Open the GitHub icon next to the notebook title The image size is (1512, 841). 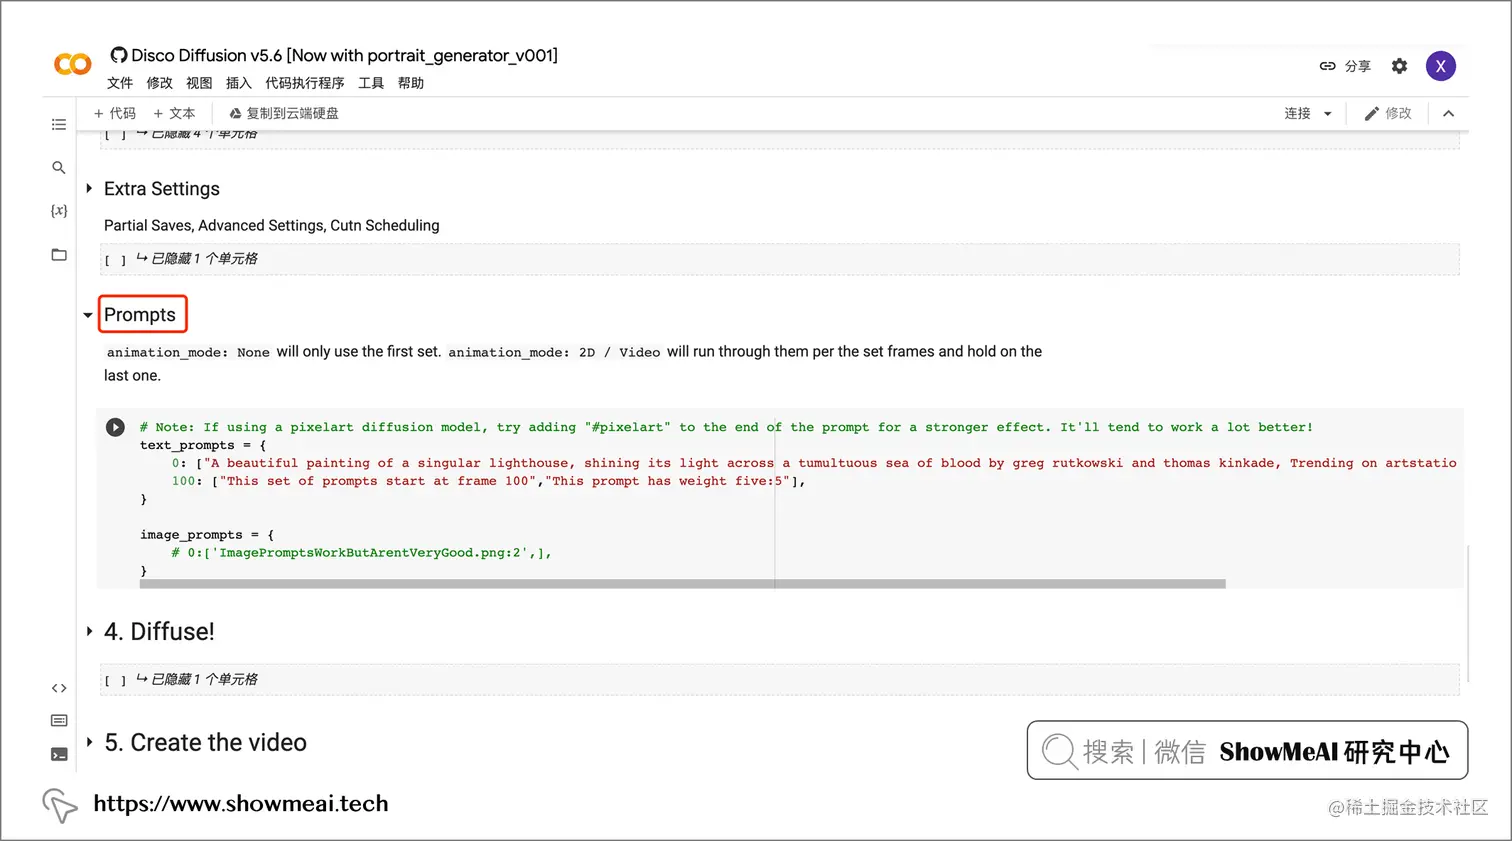pos(119,55)
